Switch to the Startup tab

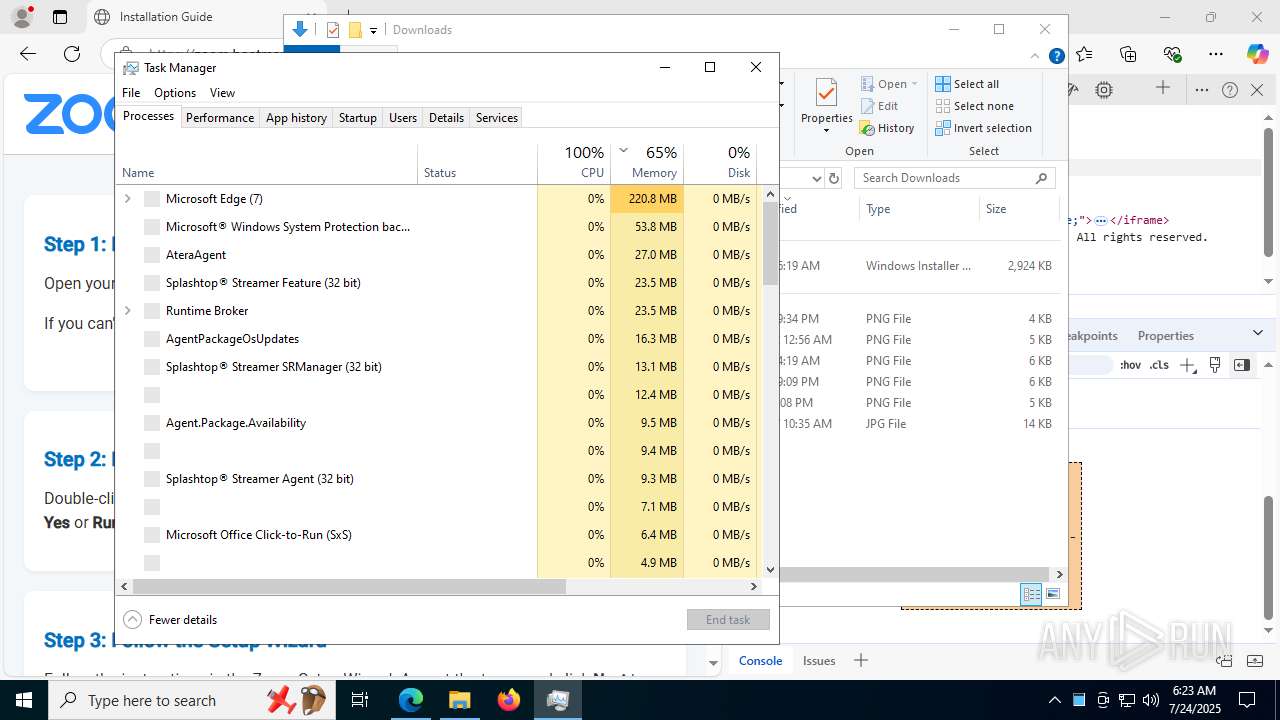coord(357,118)
